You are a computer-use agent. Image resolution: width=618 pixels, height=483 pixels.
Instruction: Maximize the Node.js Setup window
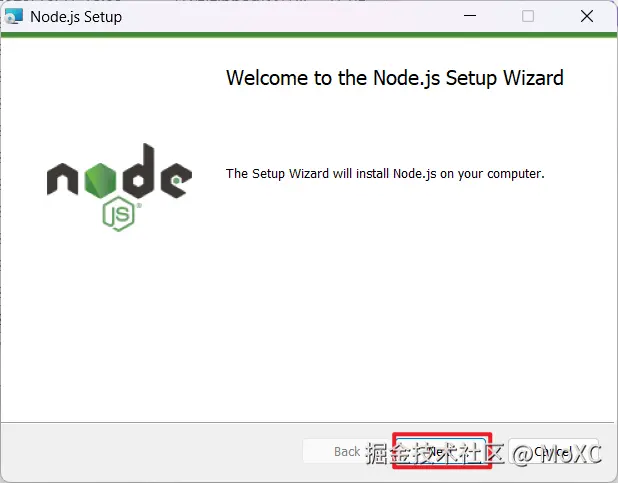528,16
